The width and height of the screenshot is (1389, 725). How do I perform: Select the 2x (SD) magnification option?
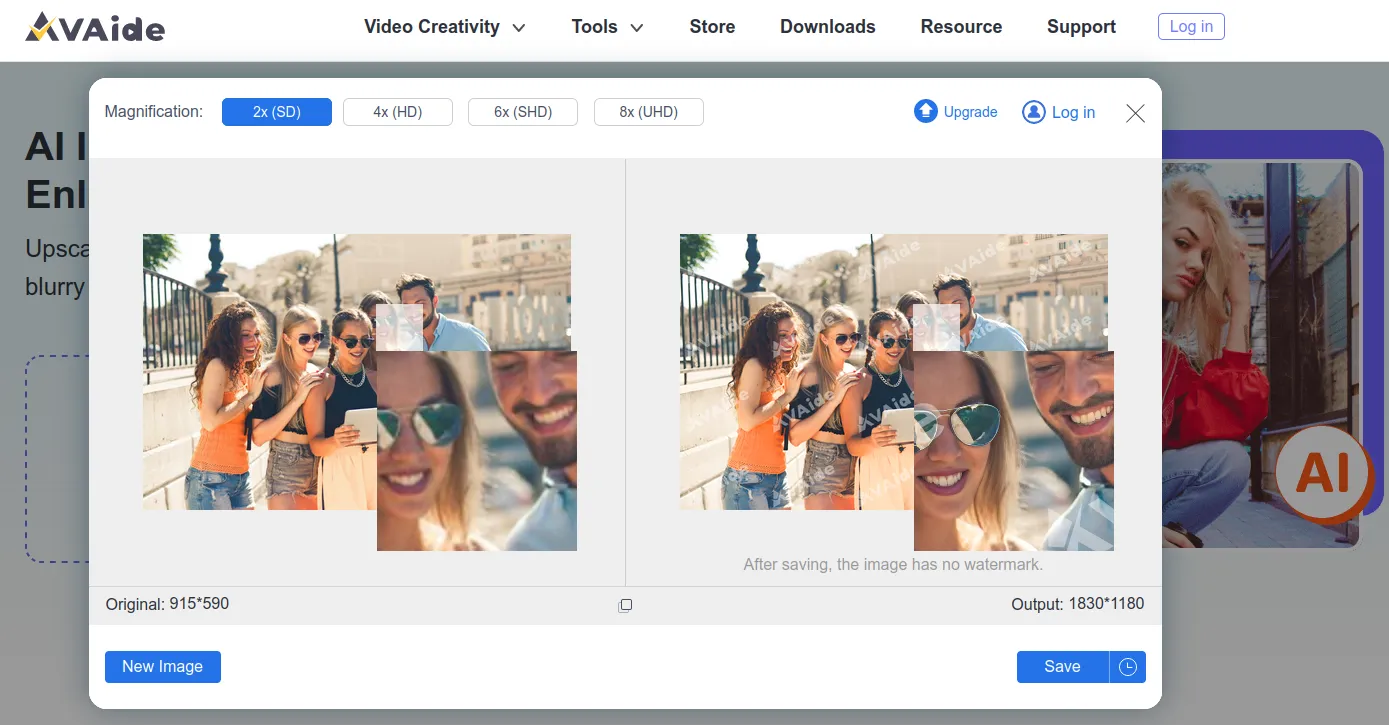(276, 111)
